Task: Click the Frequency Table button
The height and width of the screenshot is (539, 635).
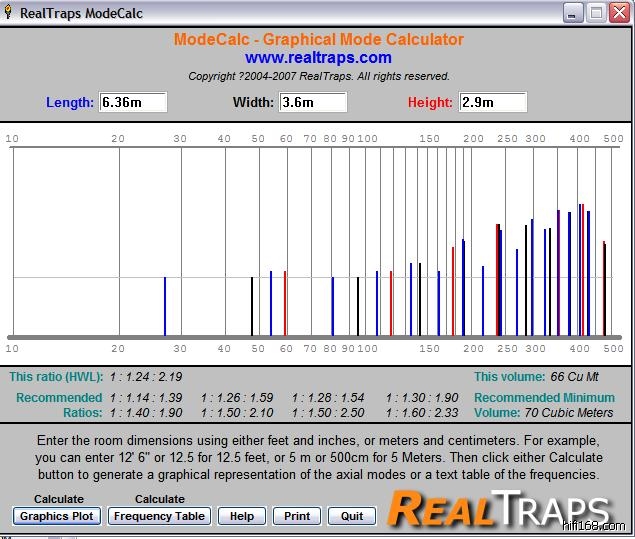Action: pyautogui.click(x=160, y=516)
